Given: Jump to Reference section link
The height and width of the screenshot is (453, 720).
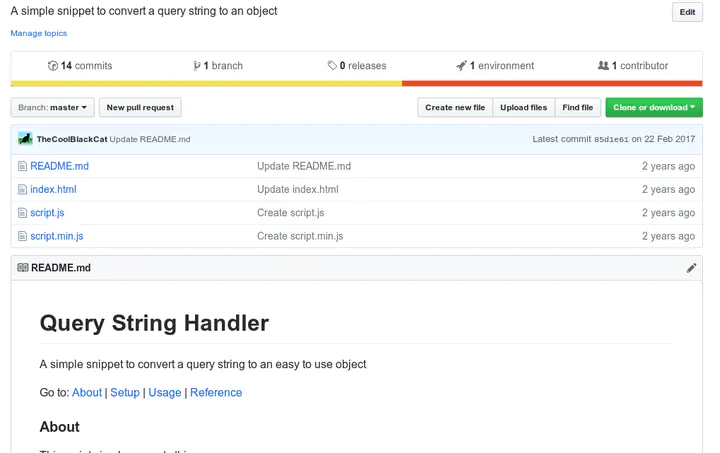Looking at the screenshot, I should (216, 392).
